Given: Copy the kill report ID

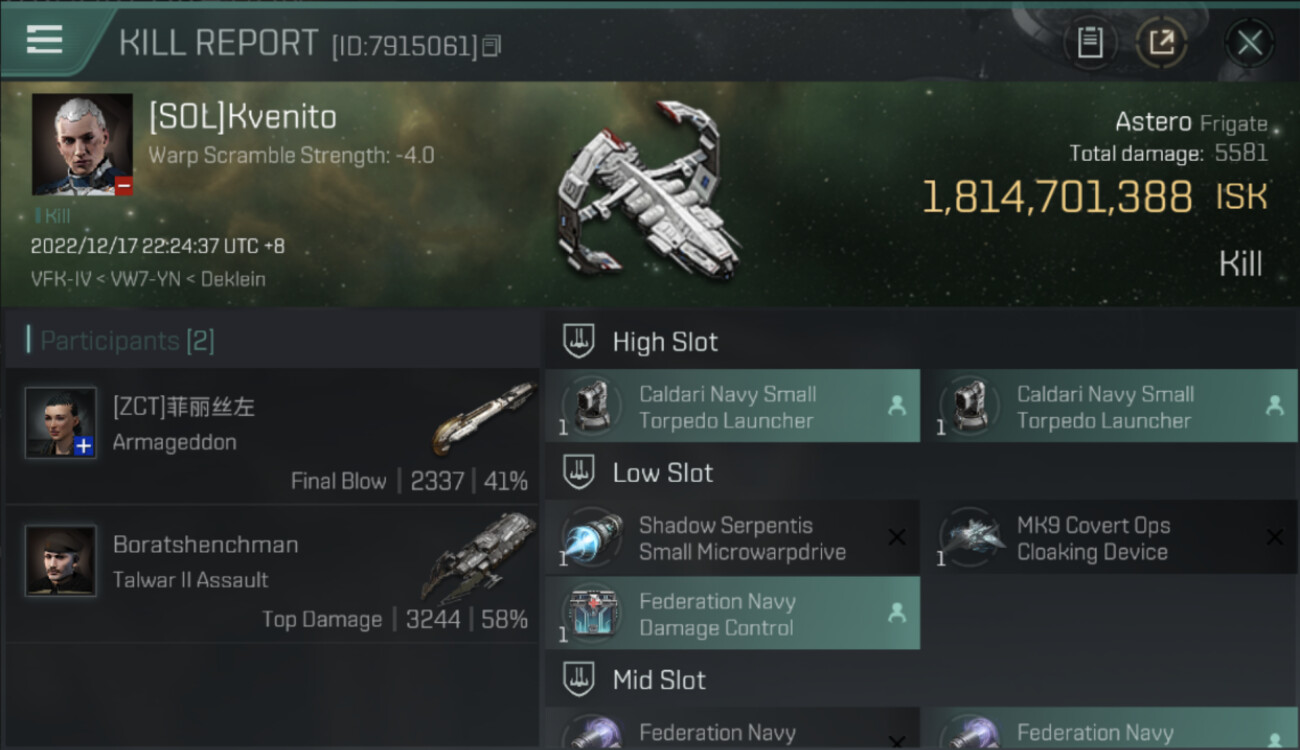Looking at the screenshot, I should (x=491, y=45).
